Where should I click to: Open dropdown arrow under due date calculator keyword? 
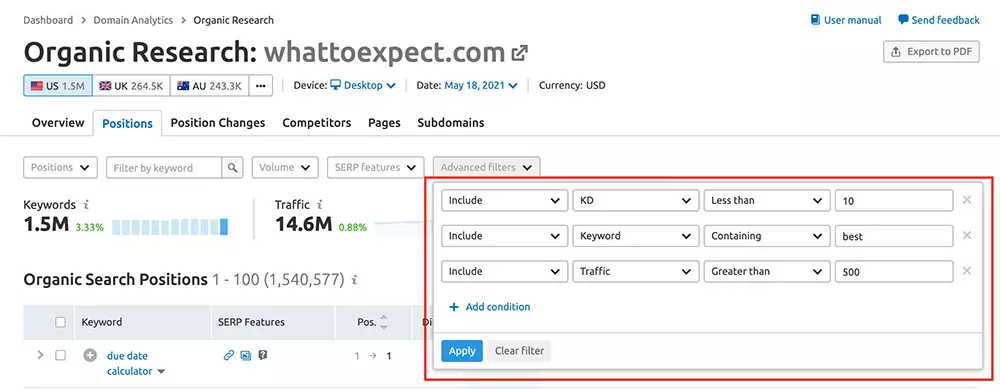pyautogui.click(x=161, y=372)
